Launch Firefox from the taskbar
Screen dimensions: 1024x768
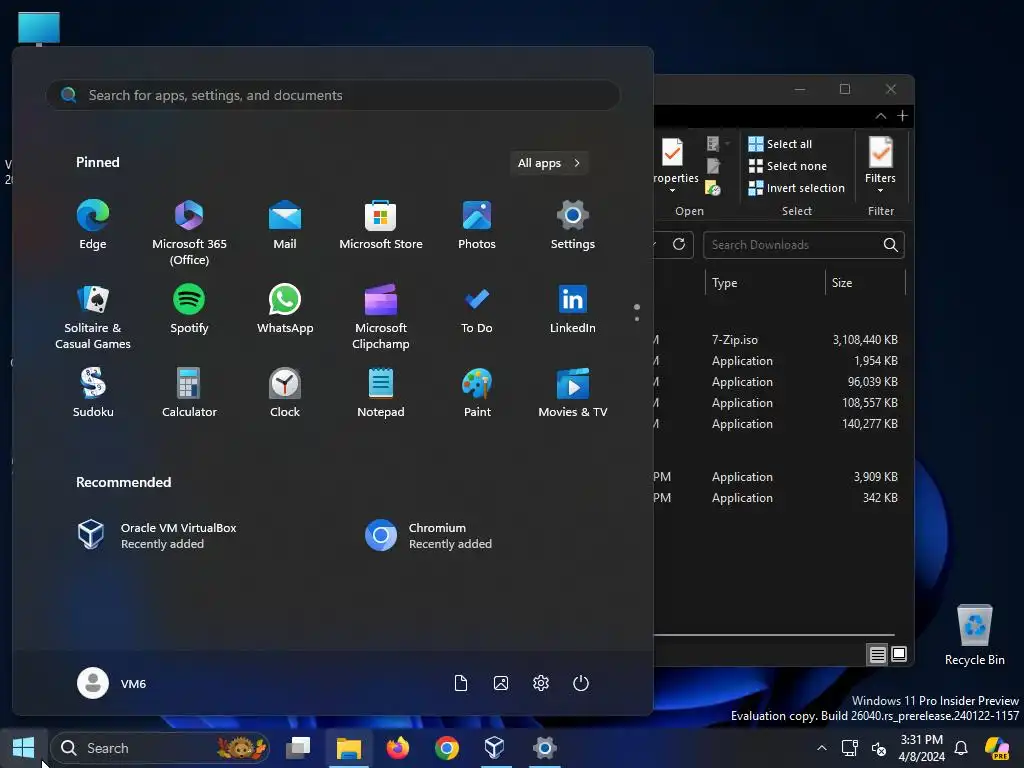pos(398,748)
